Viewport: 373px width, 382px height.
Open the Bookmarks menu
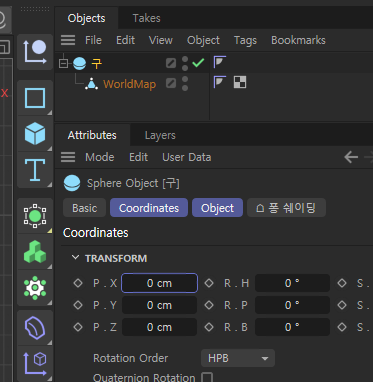(x=298, y=40)
